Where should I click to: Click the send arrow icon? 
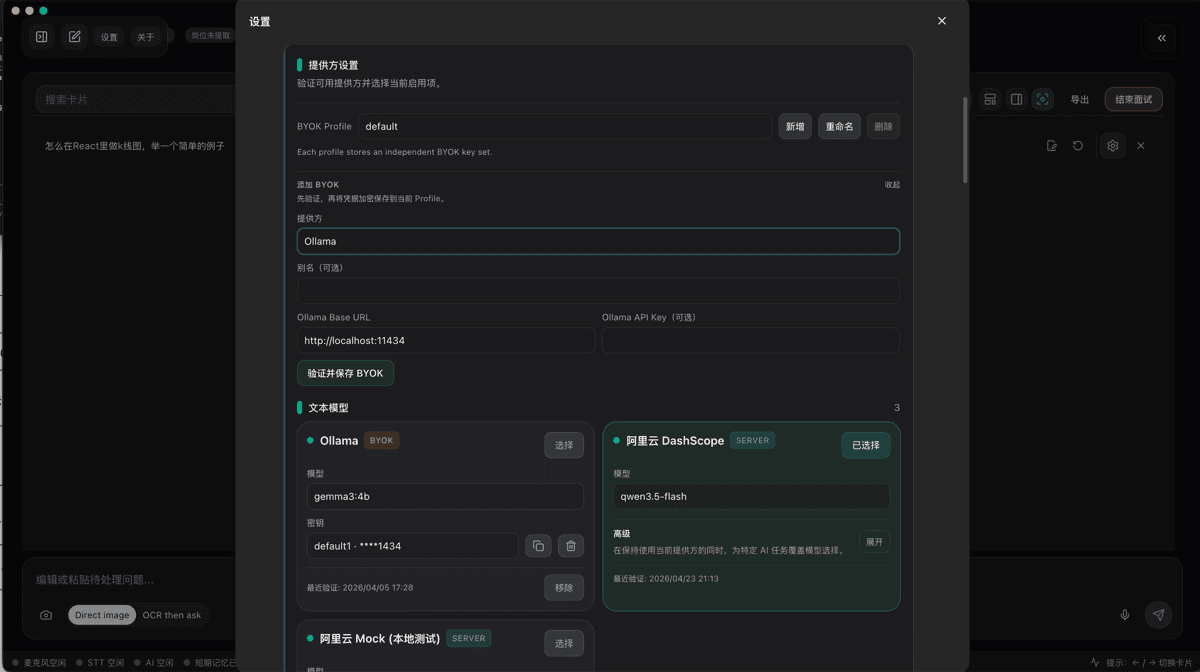pos(1159,615)
